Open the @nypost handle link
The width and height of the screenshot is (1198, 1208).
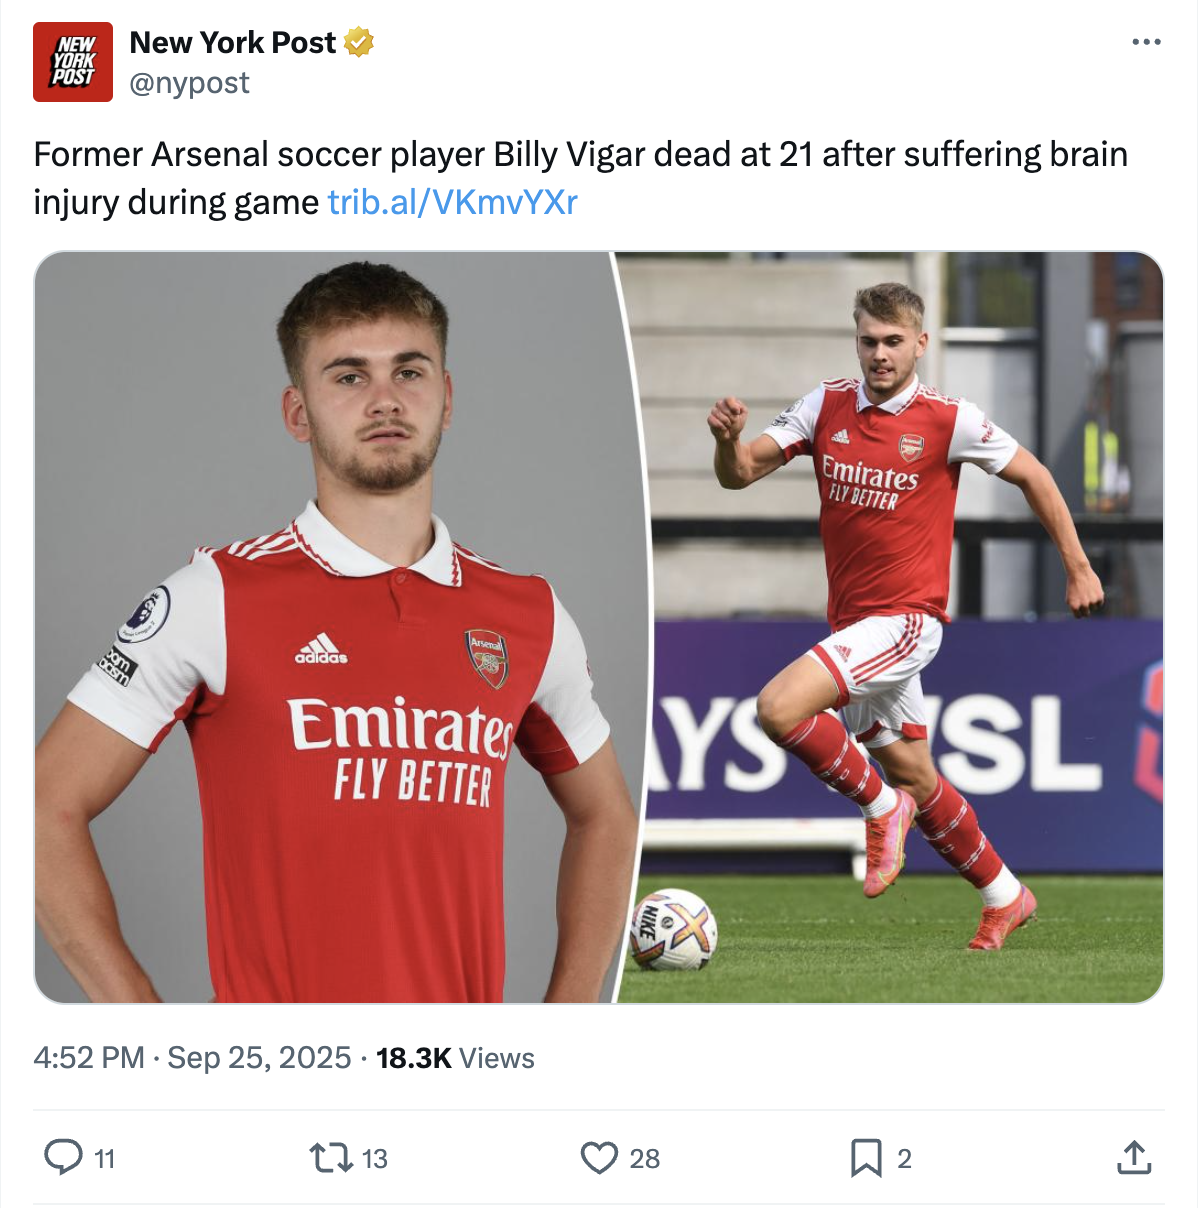click(x=189, y=83)
